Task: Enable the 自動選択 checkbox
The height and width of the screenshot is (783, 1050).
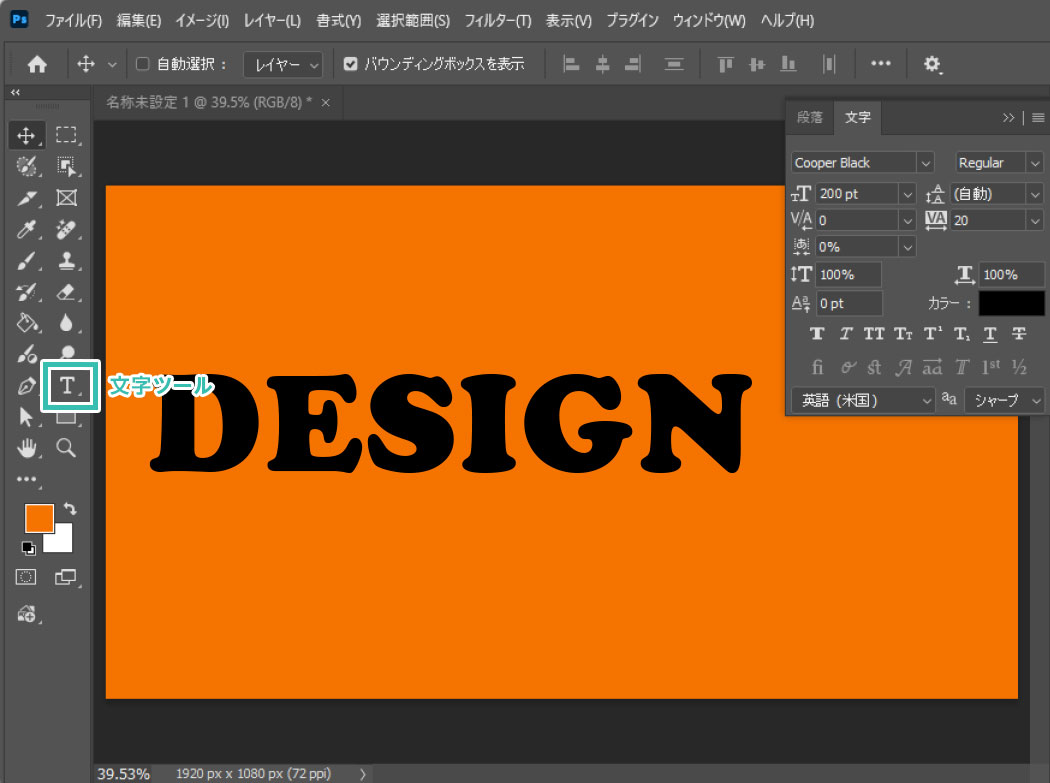Action: point(142,65)
